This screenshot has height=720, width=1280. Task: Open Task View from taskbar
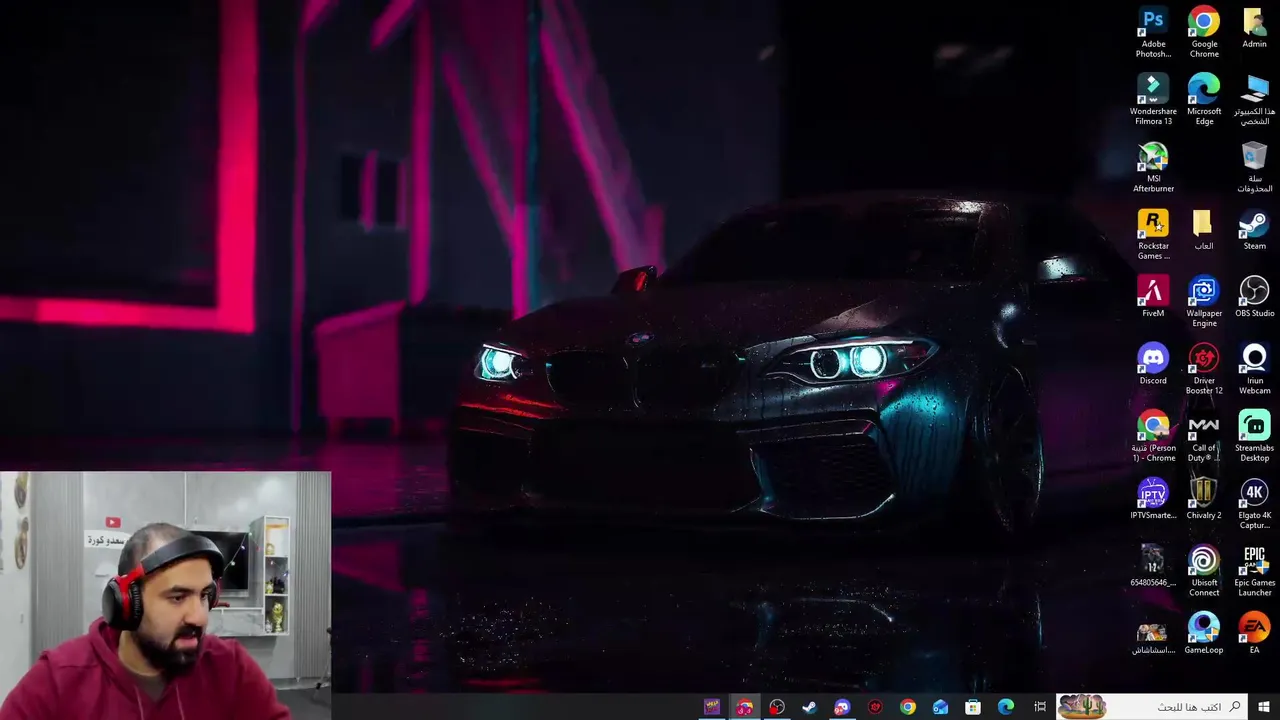(1040, 707)
